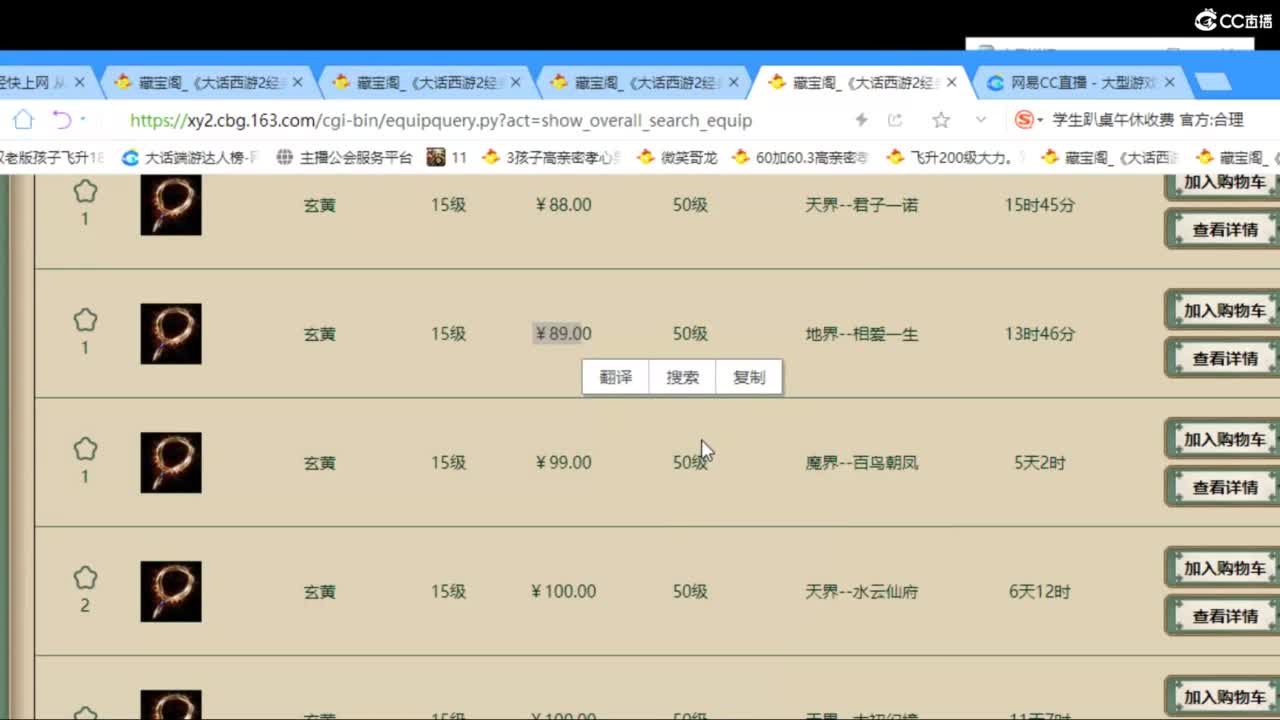Viewport: 1280px width, 720px height.
Task: View details of the 水云仙府 item
Action: tap(1224, 616)
